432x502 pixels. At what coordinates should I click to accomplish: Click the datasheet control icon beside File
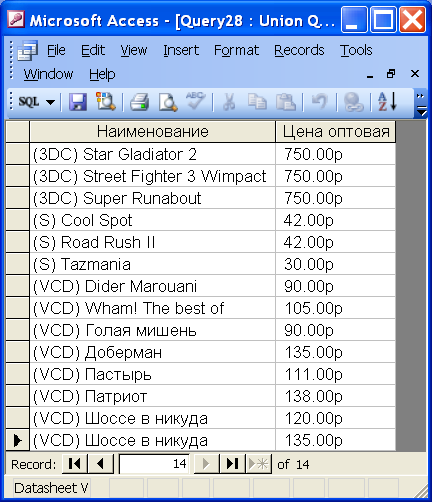27,50
